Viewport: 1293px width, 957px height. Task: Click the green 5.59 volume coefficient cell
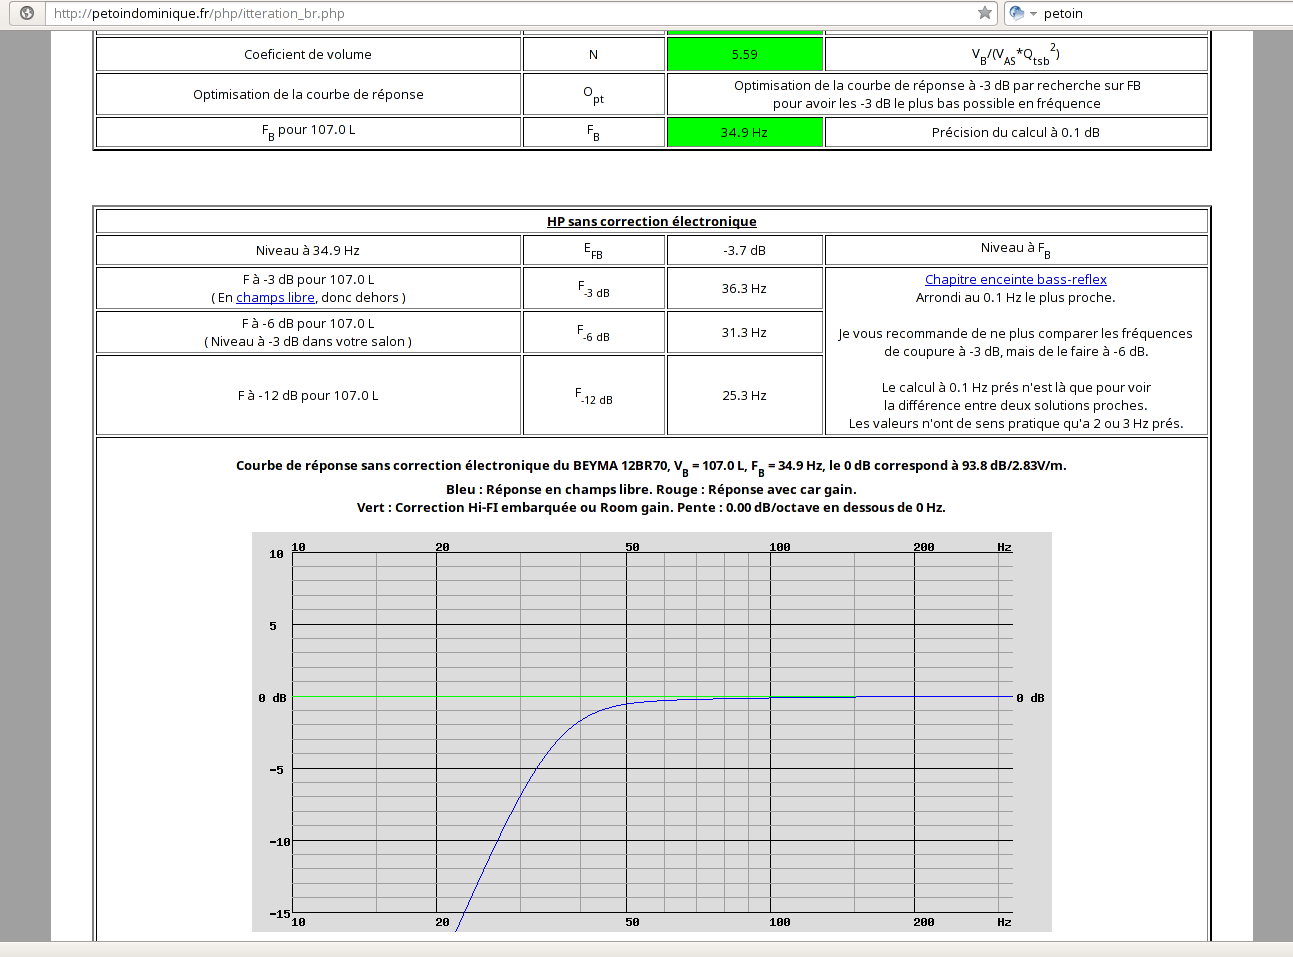point(744,55)
